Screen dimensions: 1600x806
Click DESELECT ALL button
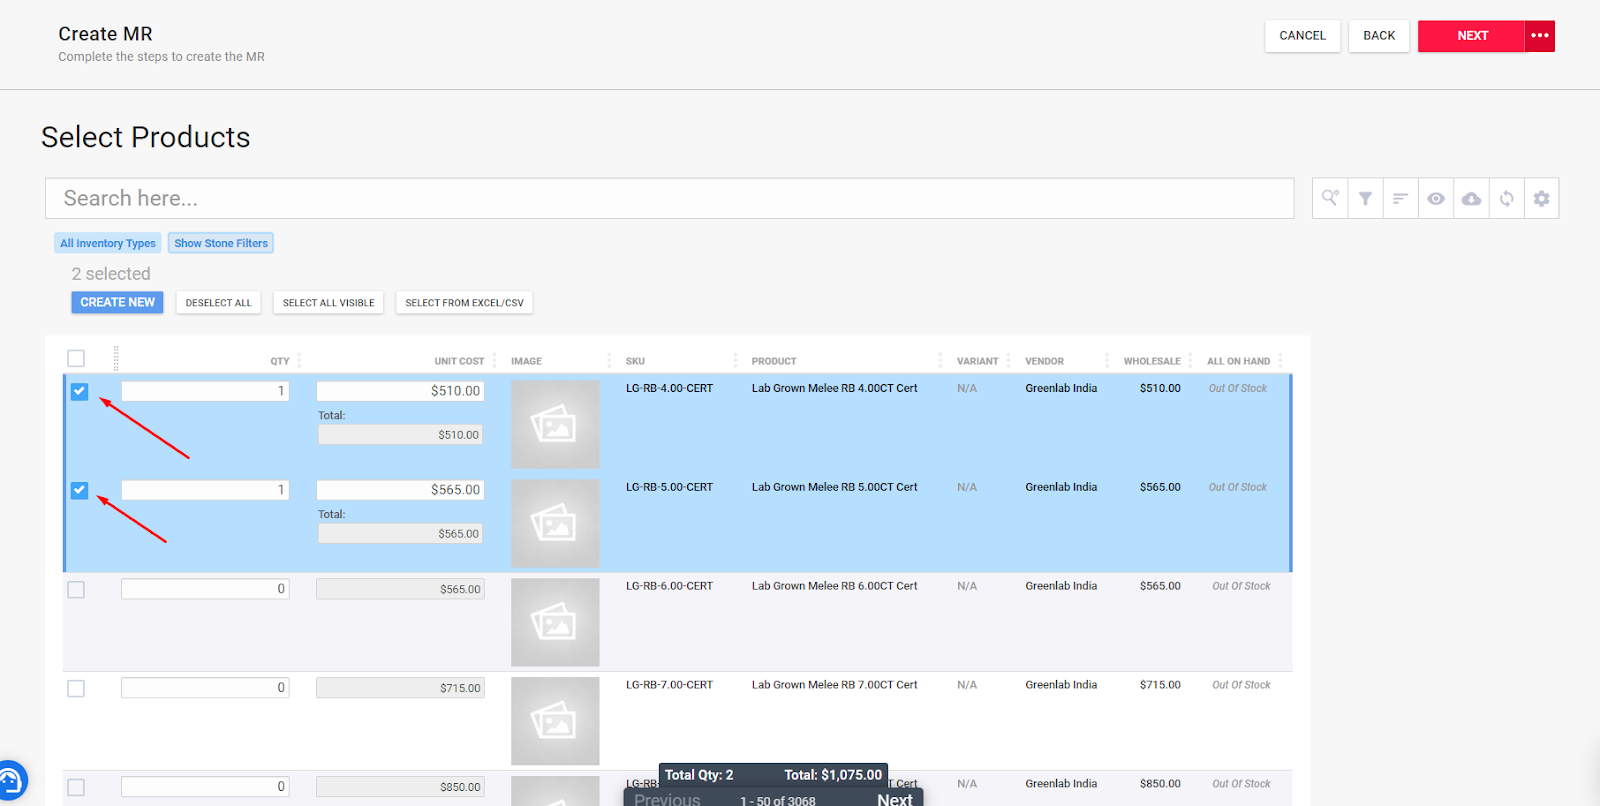pyautogui.click(x=219, y=302)
